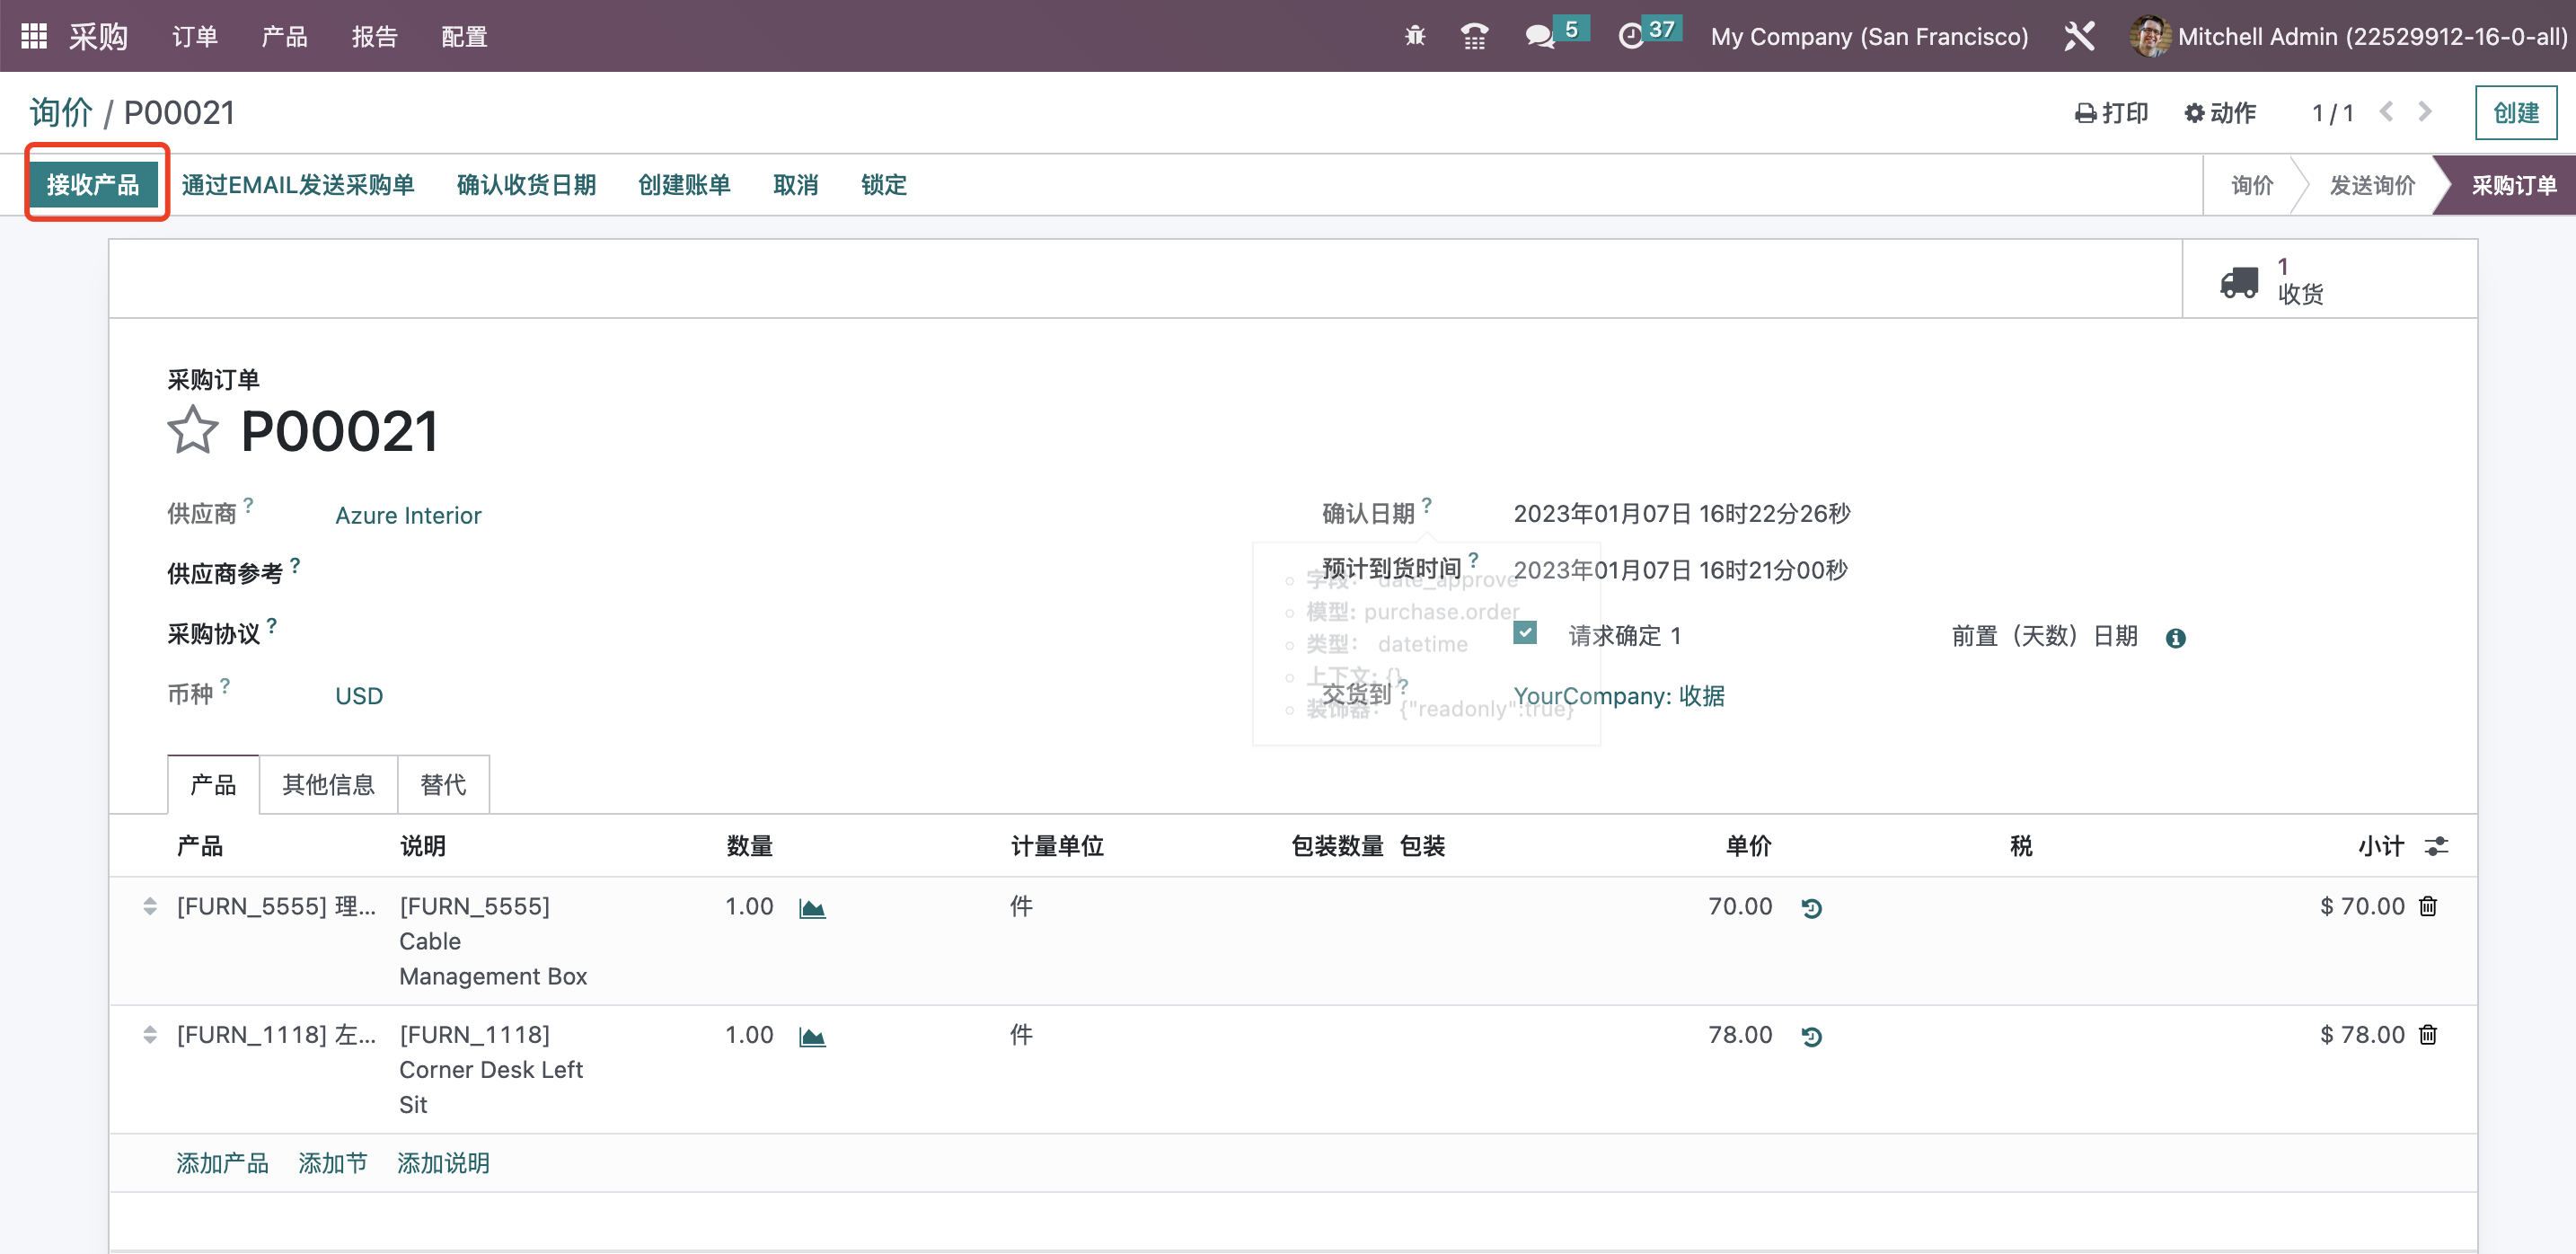This screenshot has width=2576, height=1254.
Task: Click the 创建 button
Action: (x=2515, y=113)
